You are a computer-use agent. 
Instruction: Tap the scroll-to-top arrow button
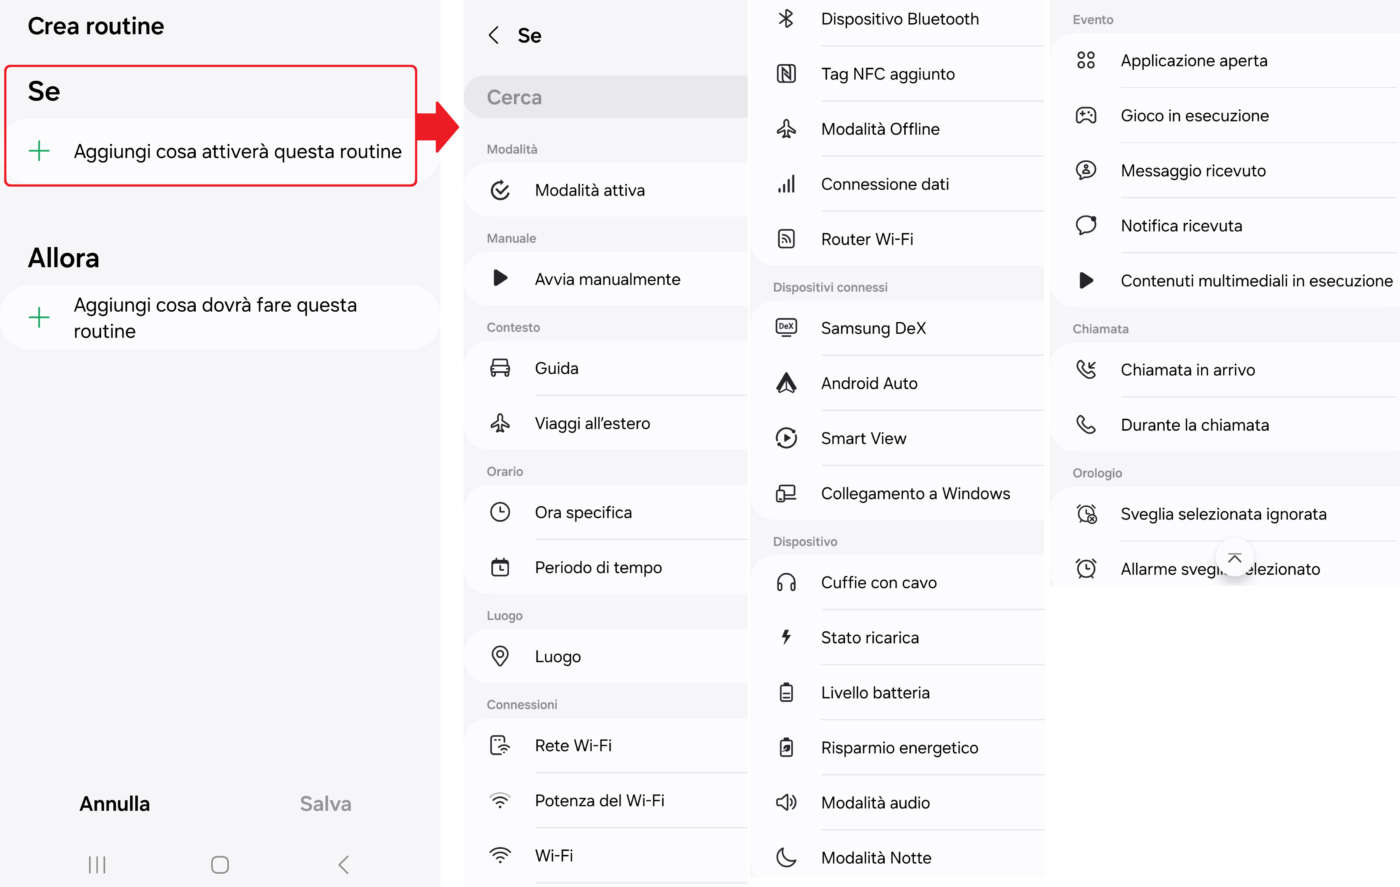[1234, 558]
